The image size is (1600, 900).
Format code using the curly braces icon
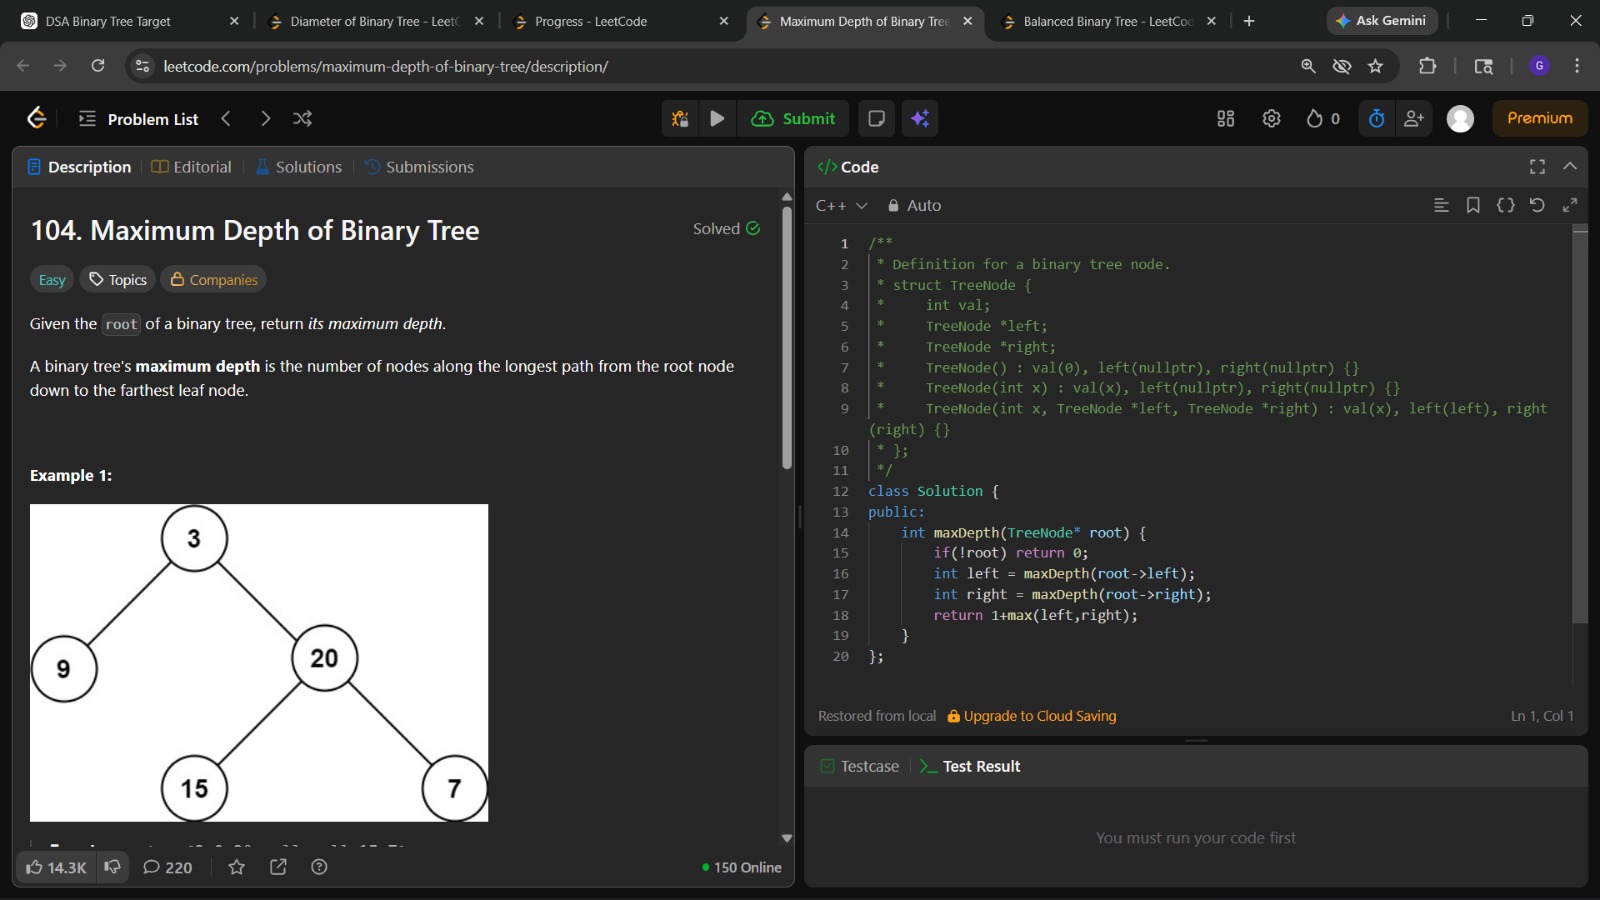(1505, 205)
